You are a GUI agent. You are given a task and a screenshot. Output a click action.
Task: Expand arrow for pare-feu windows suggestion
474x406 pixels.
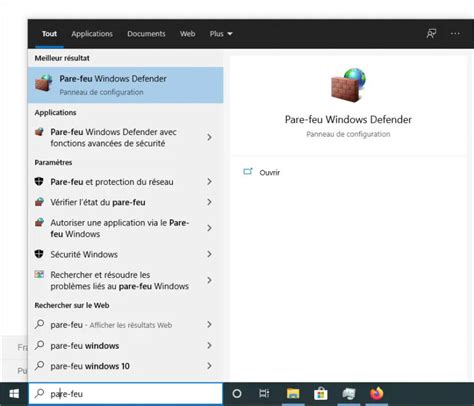(209, 345)
